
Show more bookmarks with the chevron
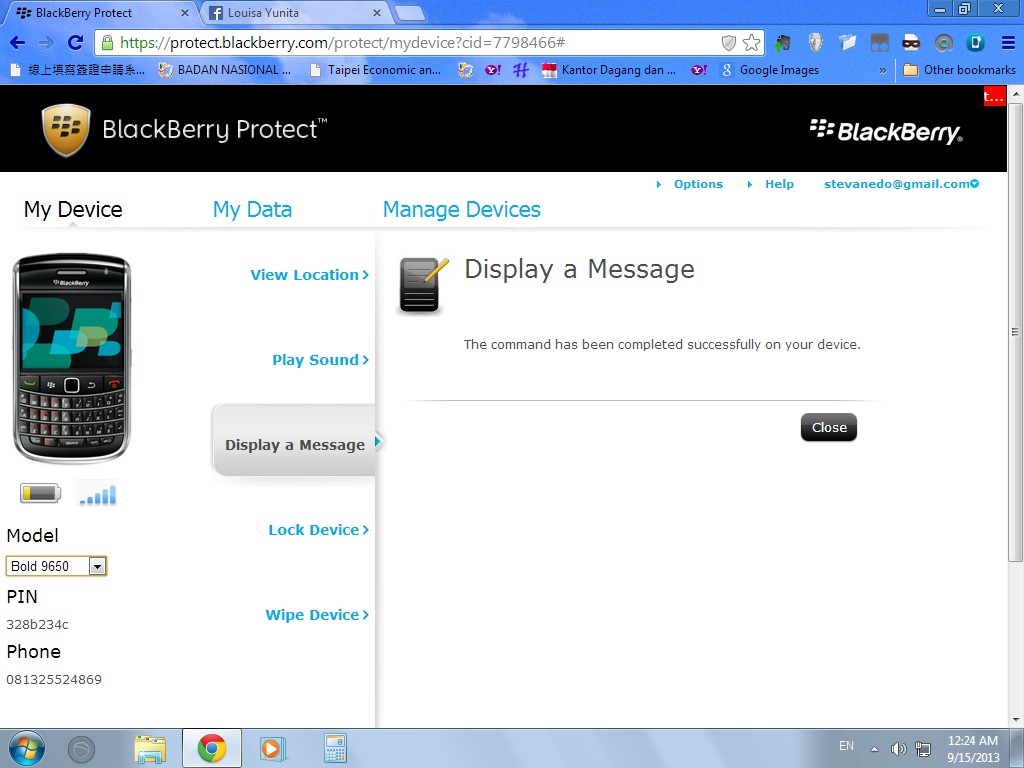pos(883,70)
